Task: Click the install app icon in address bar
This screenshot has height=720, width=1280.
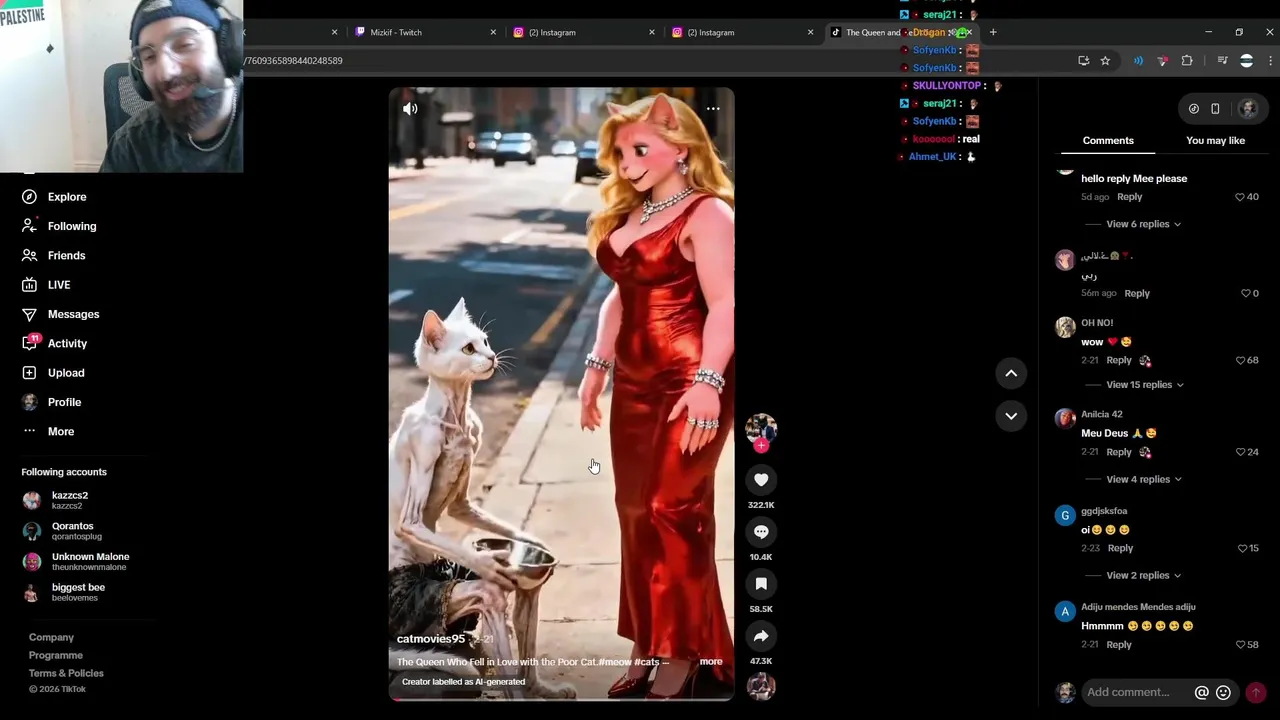Action: click(x=1083, y=61)
